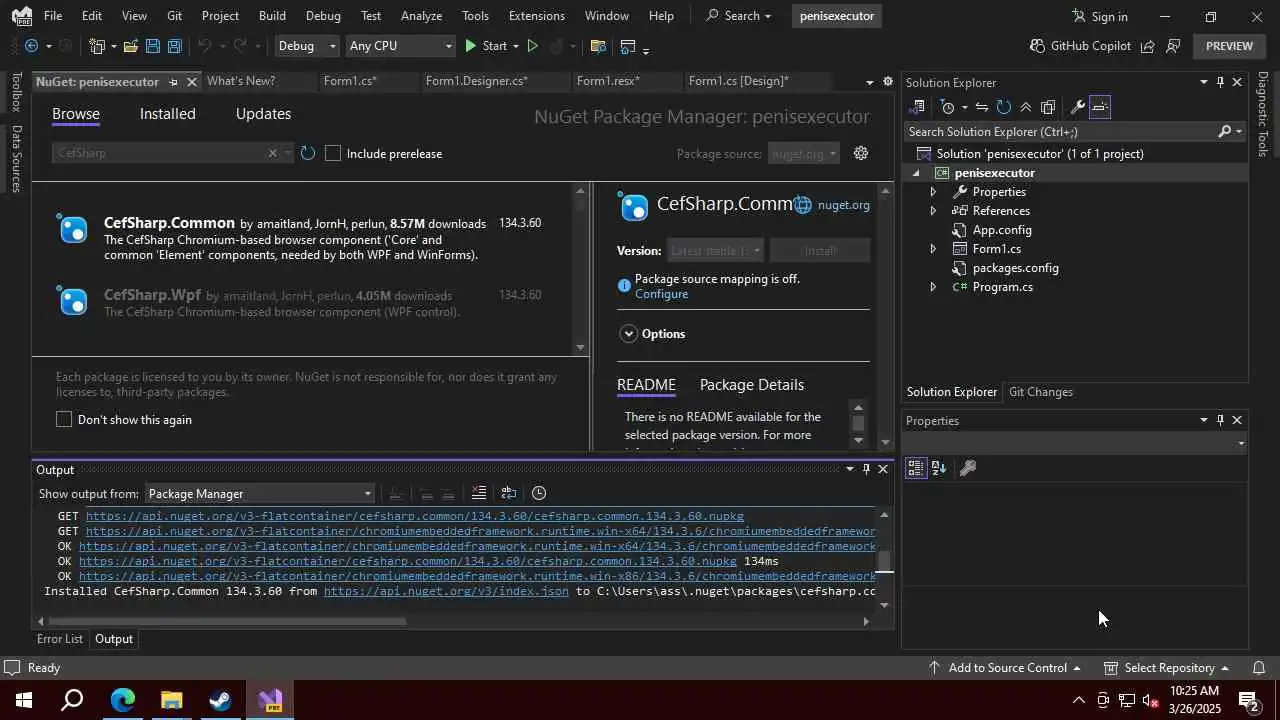Image resolution: width=1280 pixels, height=720 pixels.
Task: Click Start Without Debugging outline play icon
Action: point(532,46)
